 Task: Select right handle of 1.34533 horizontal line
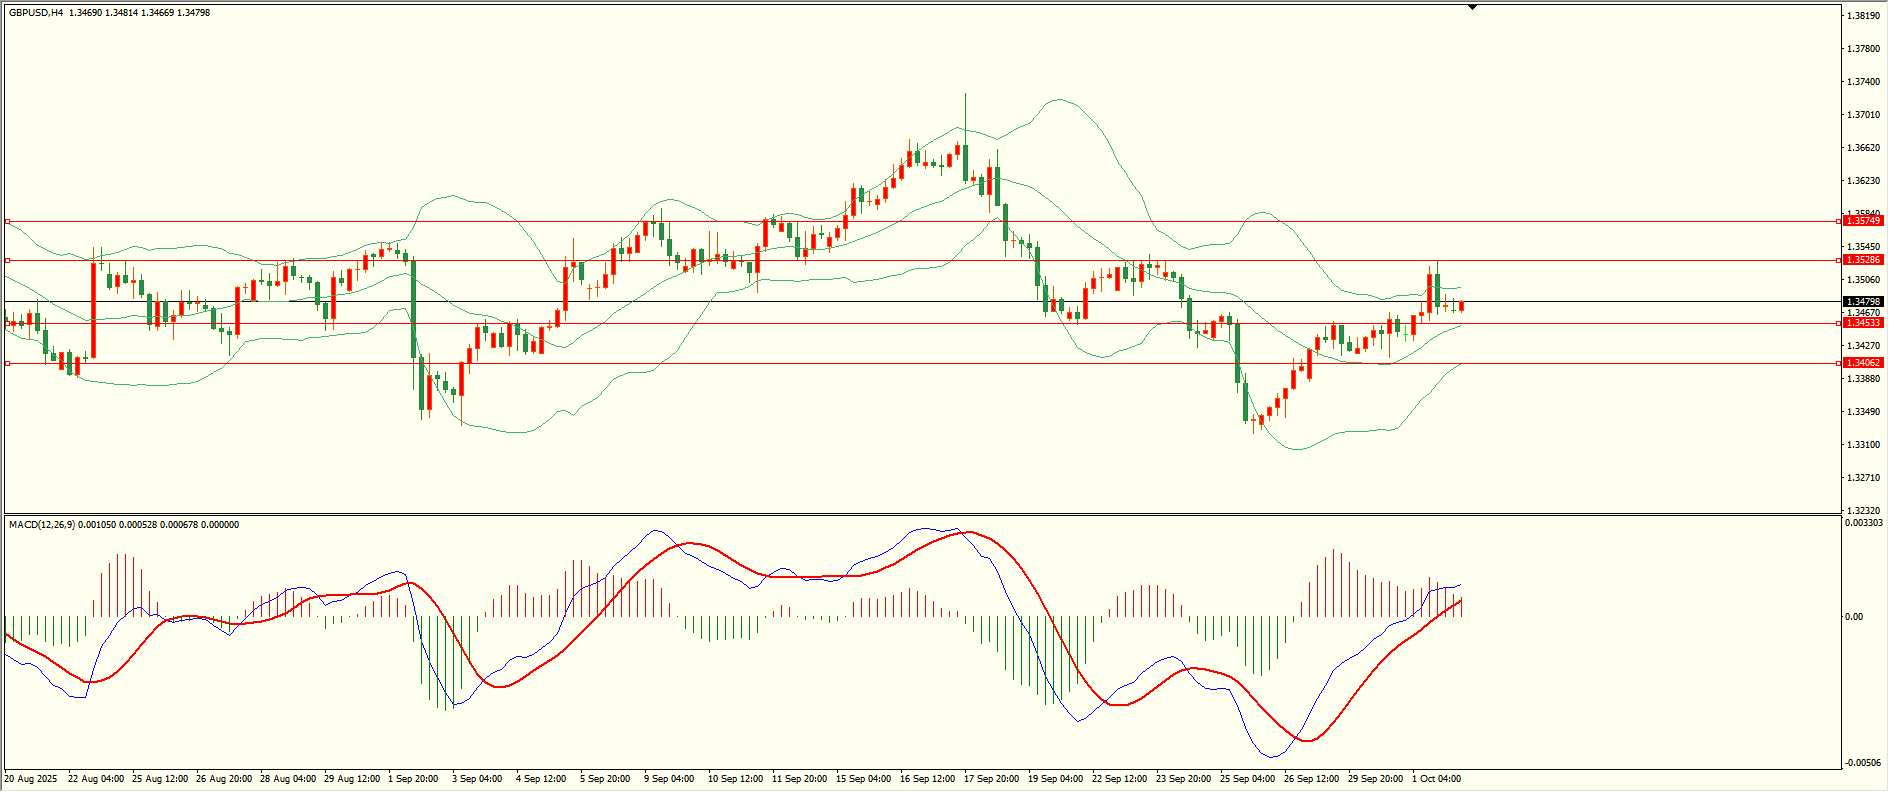pos(1839,323)
